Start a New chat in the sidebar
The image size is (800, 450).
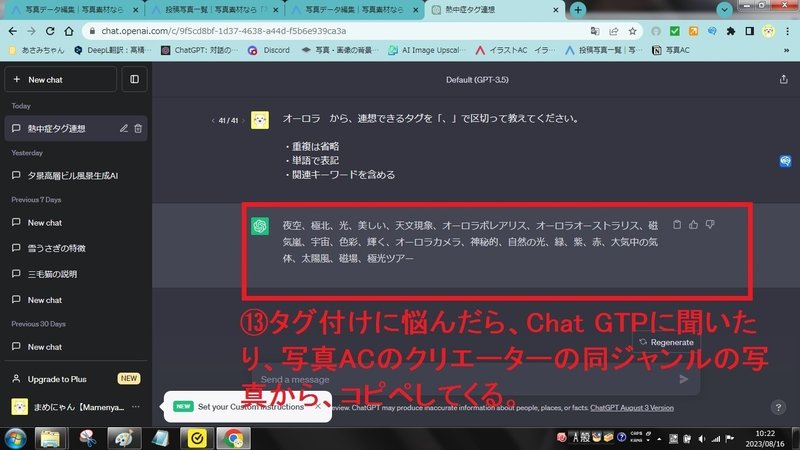60,80
